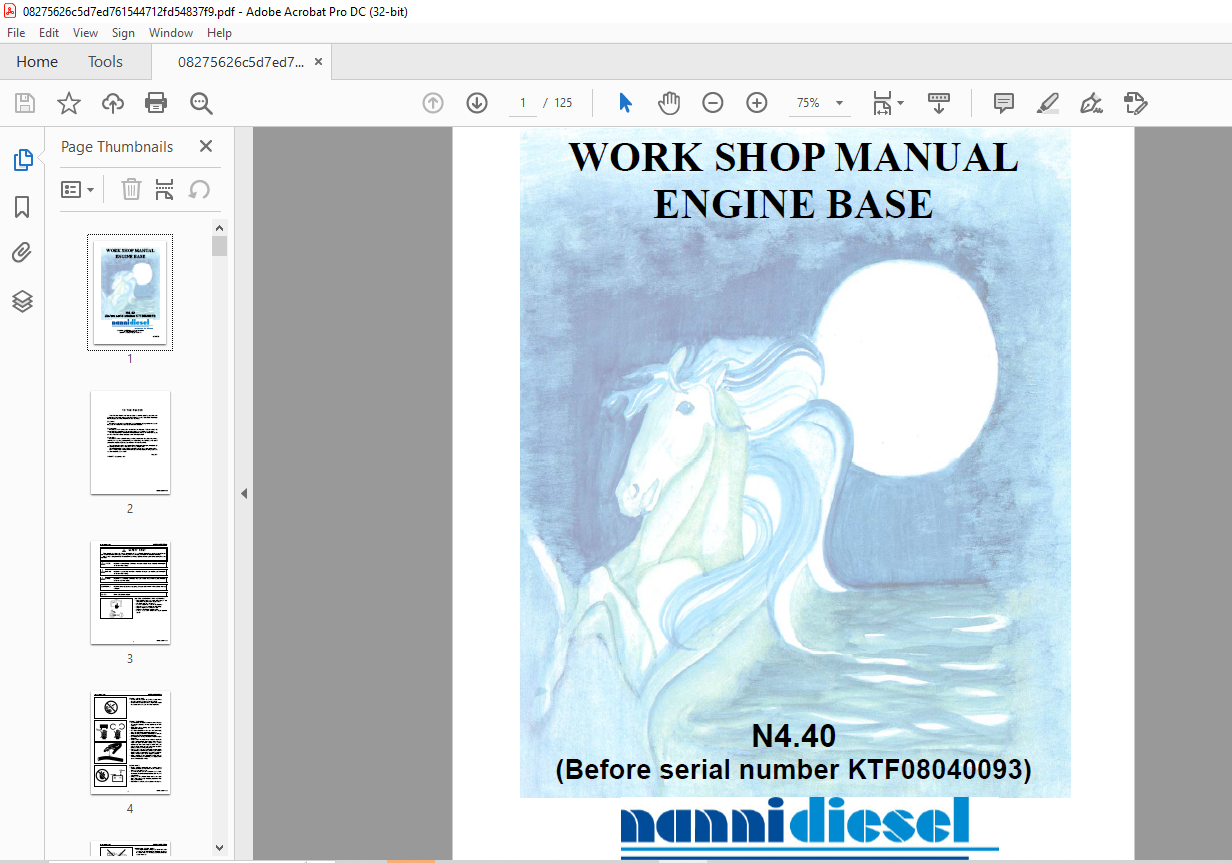The height and width of the screenshot is (863, 1232).
Task: Collapse the navigation pane arrow
Action: coord(243,494)
